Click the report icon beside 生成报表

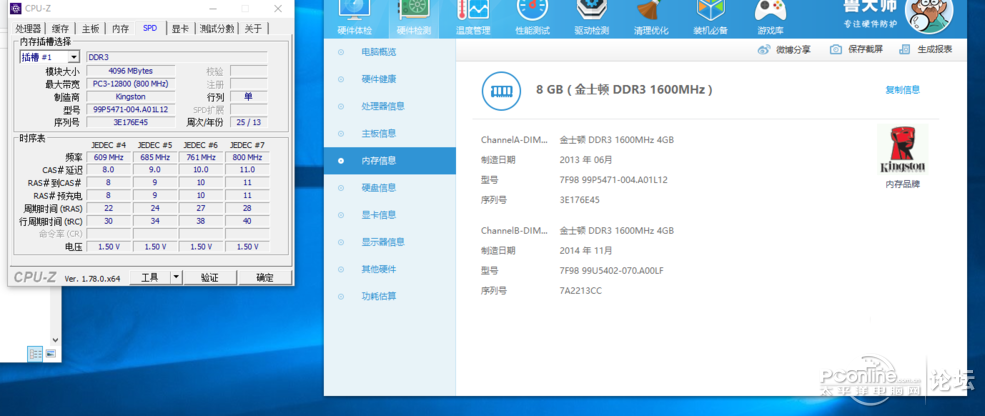[x=905, y=50]
